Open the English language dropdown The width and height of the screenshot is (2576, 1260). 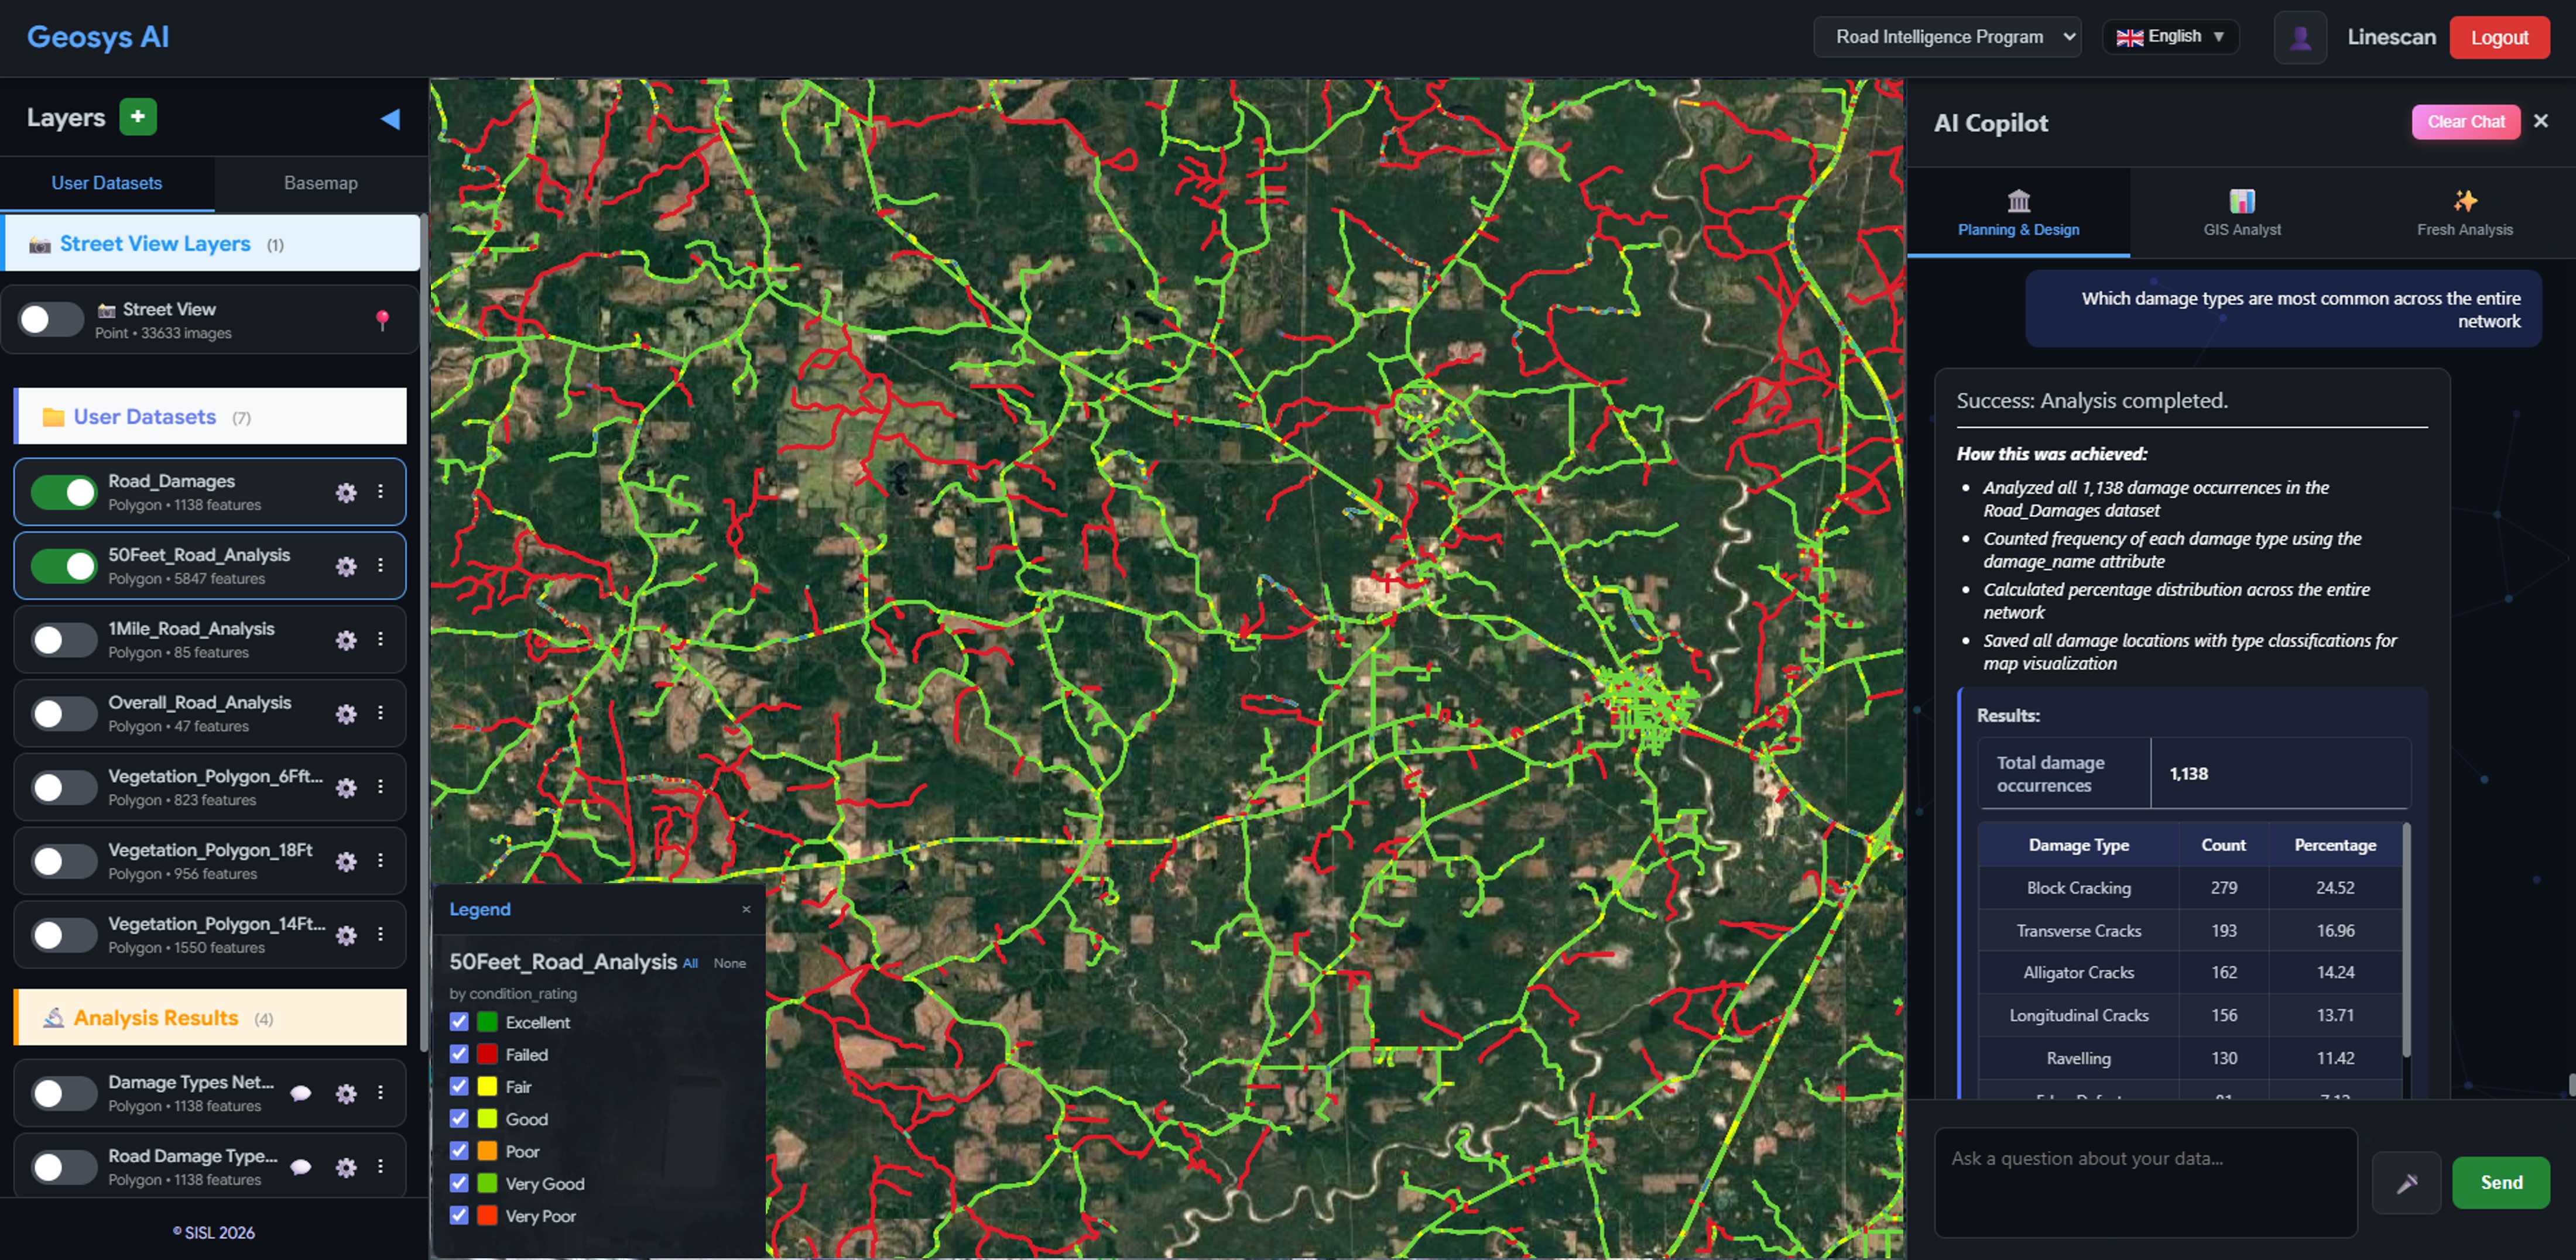[2170, 37]
